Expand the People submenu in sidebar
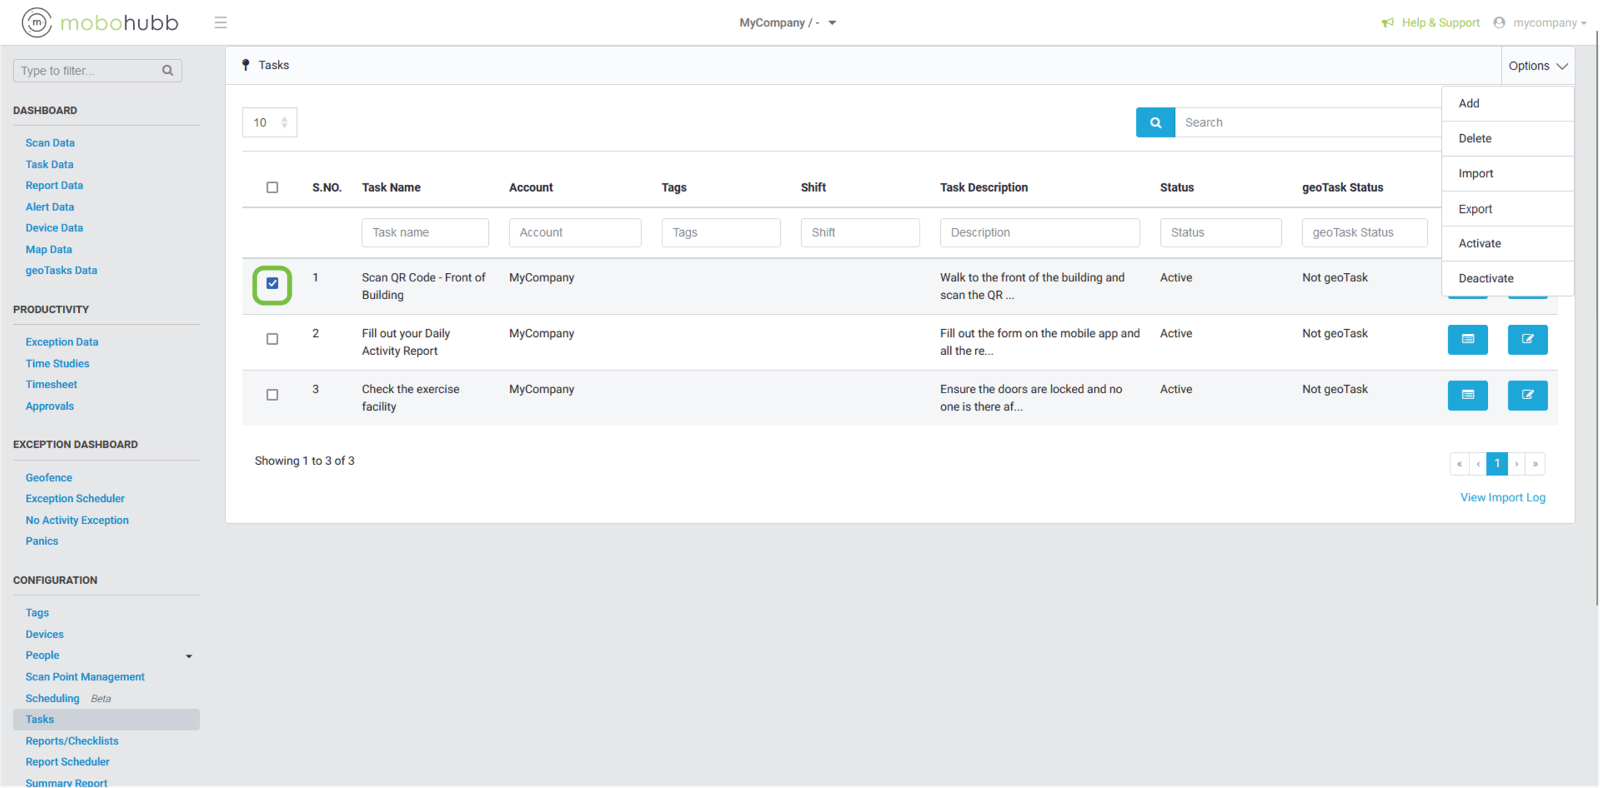 point(188,656)
